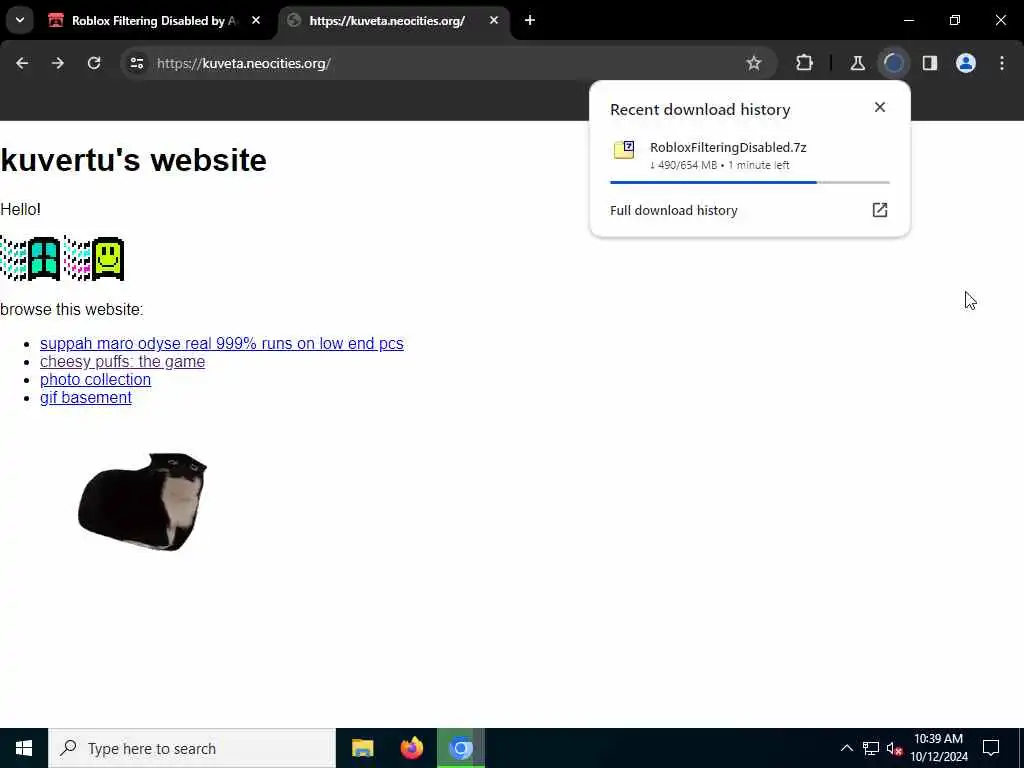
Task: Open the clock showing 10:39 AM
Action: [x=939, y=748]
